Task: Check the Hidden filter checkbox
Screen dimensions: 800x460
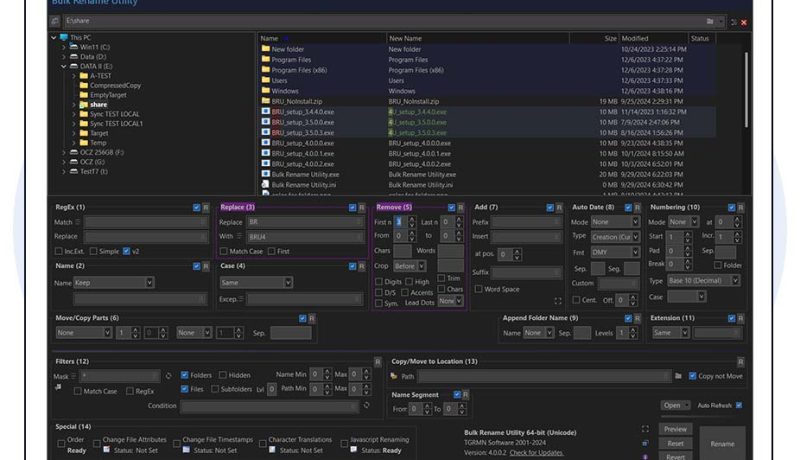Action: point(223,375)
